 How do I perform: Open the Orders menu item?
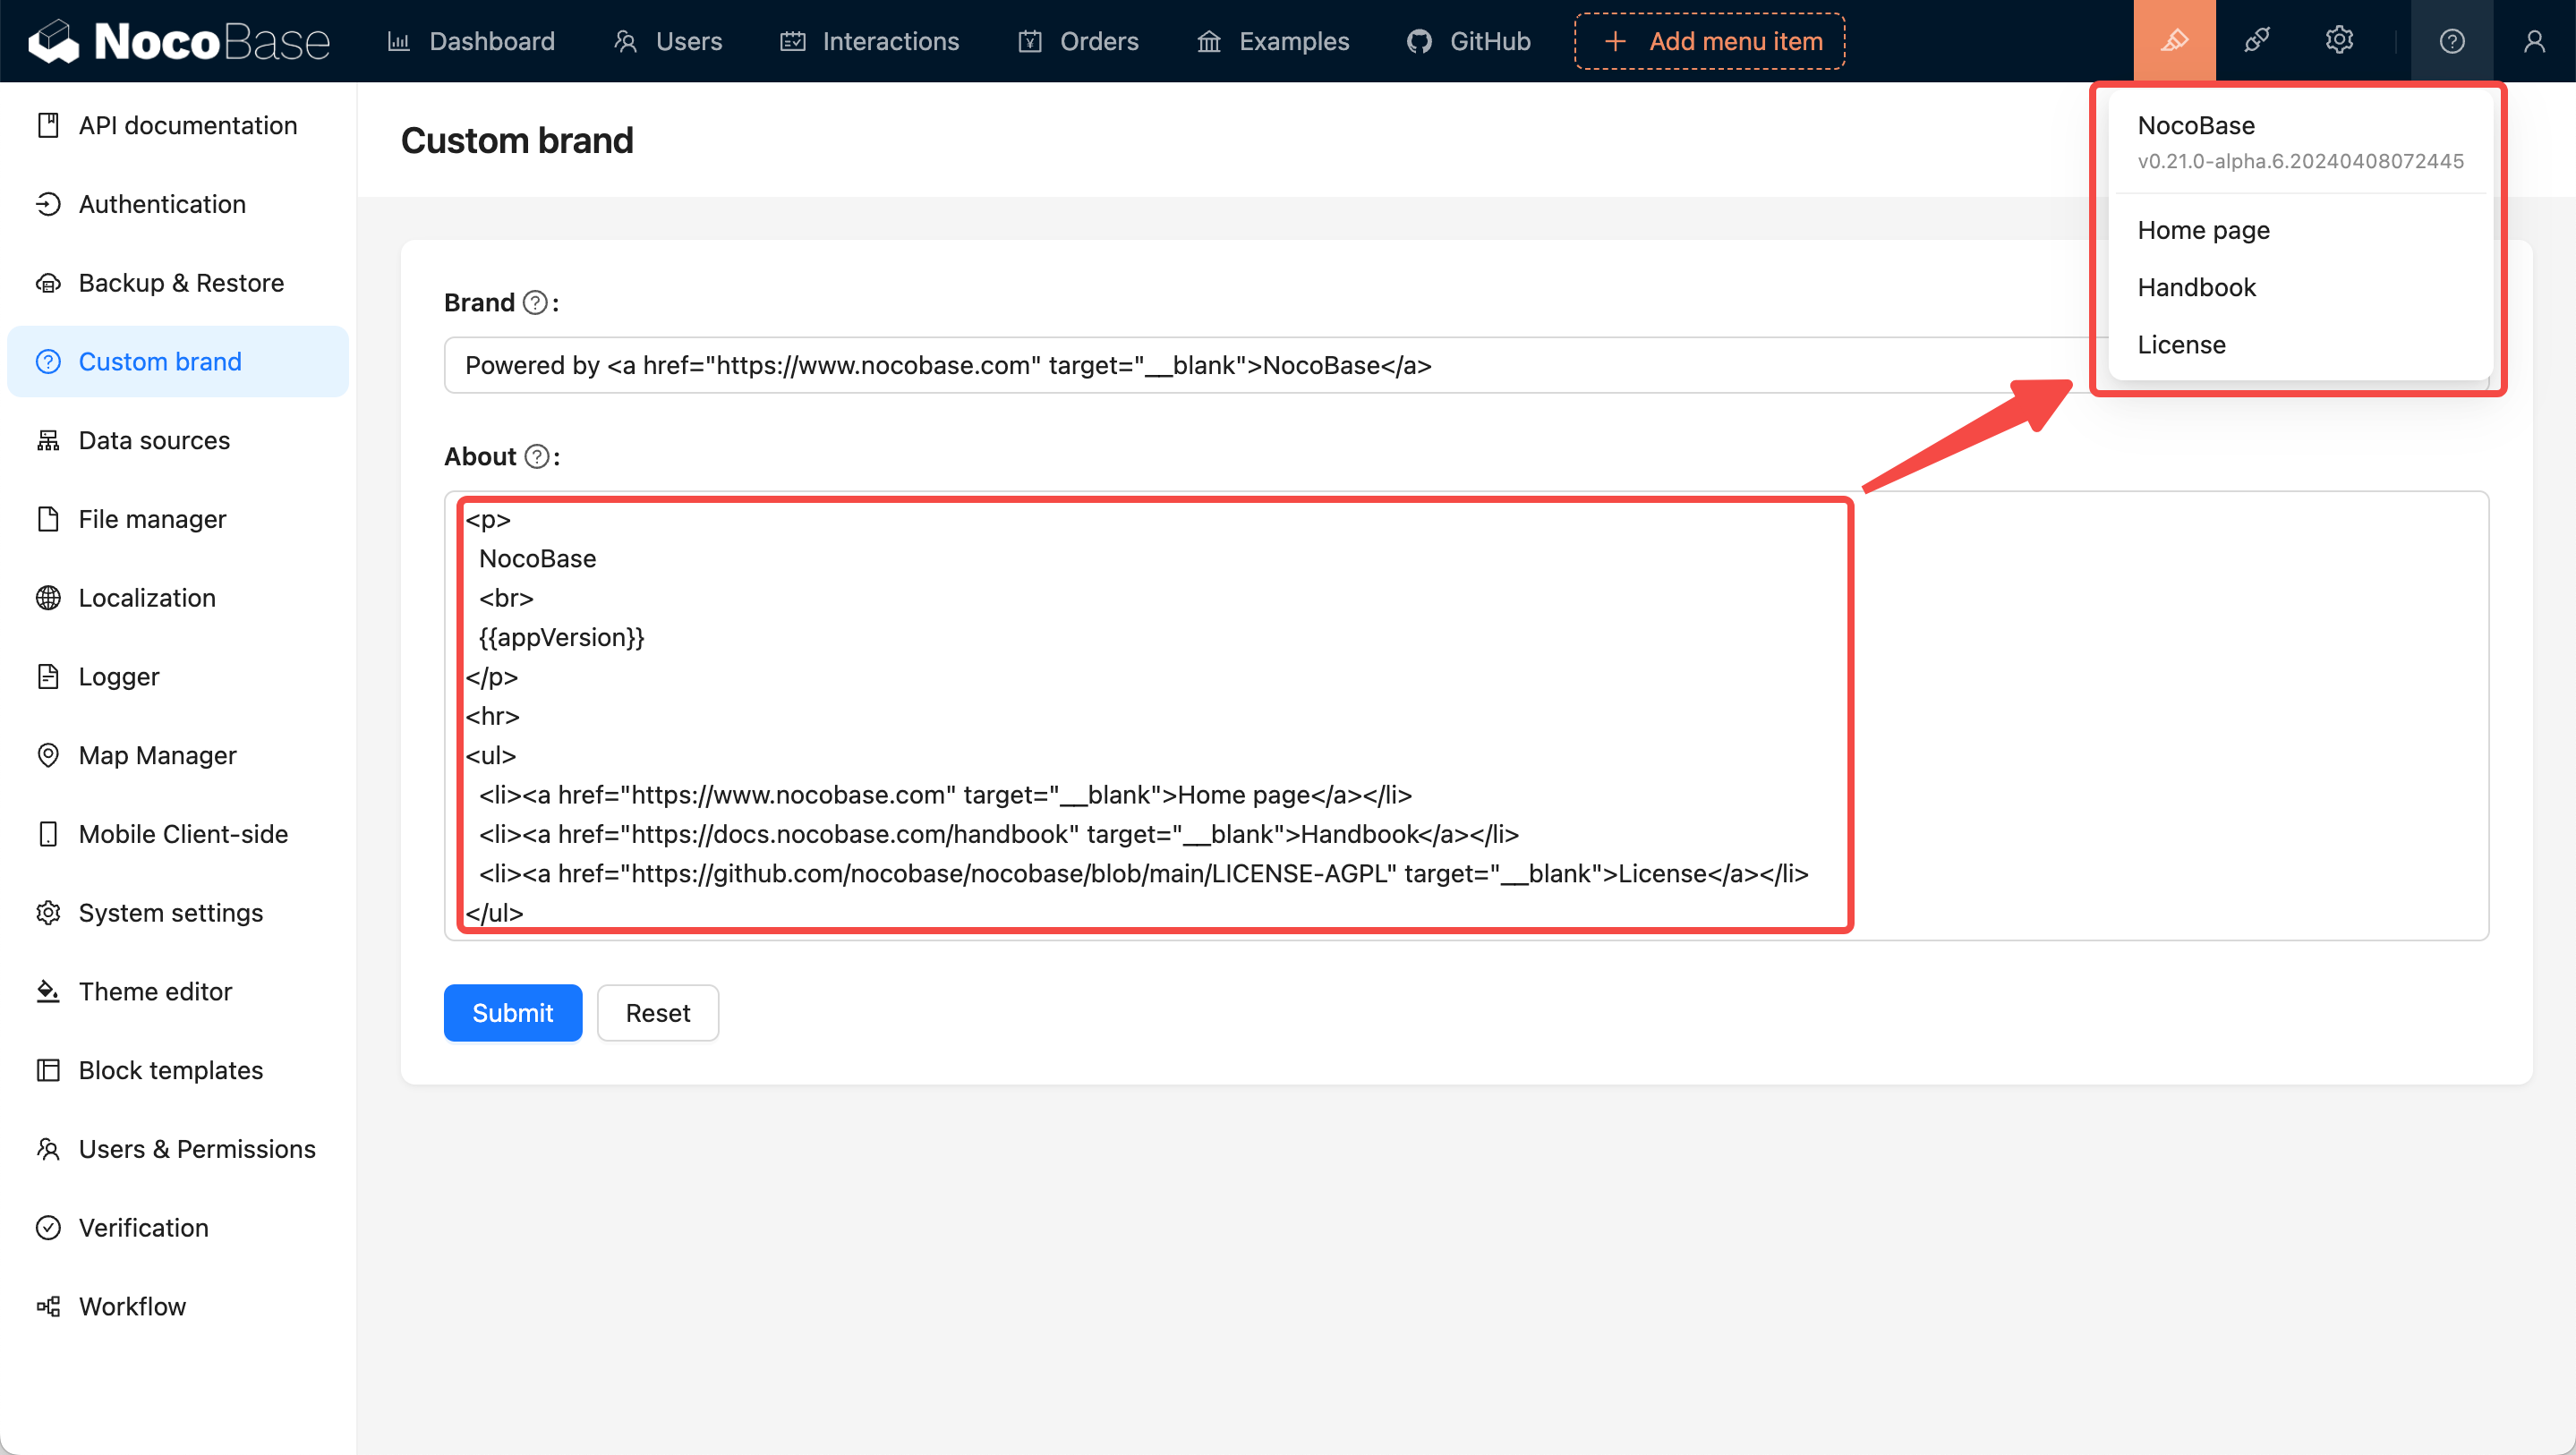coord(1079,41)
